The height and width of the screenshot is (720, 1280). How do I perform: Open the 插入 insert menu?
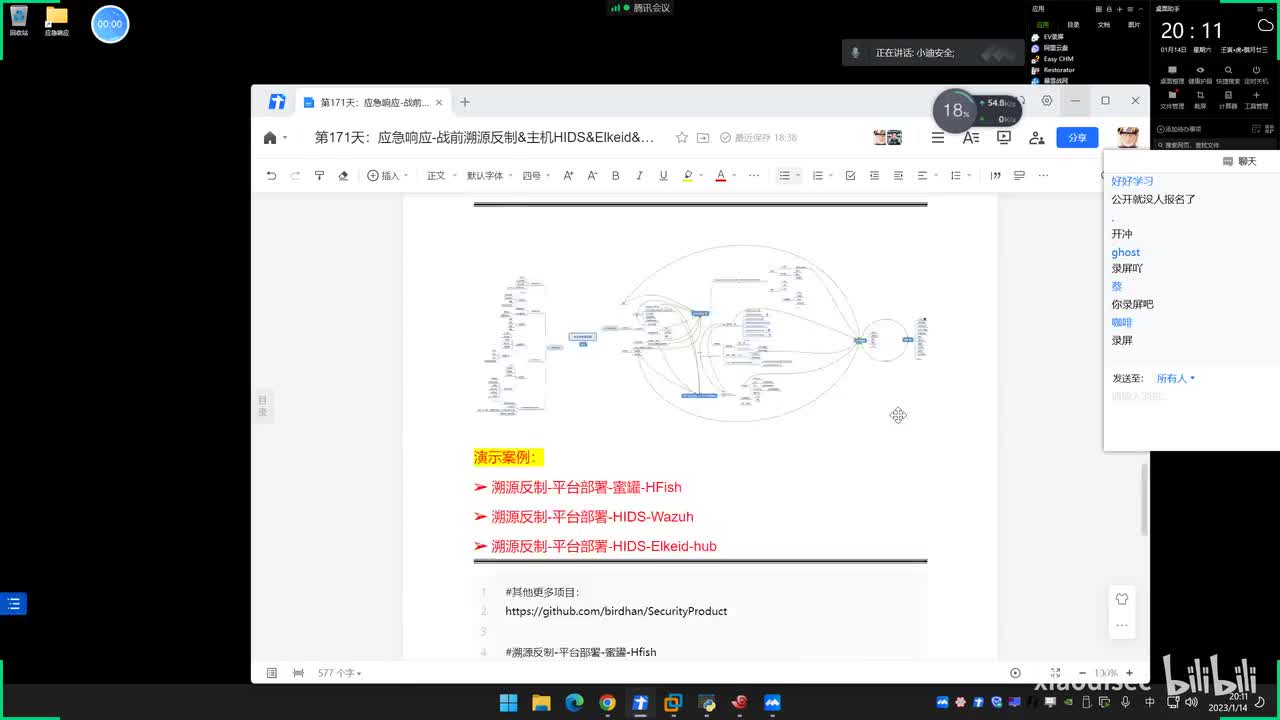tap(387, 175)
